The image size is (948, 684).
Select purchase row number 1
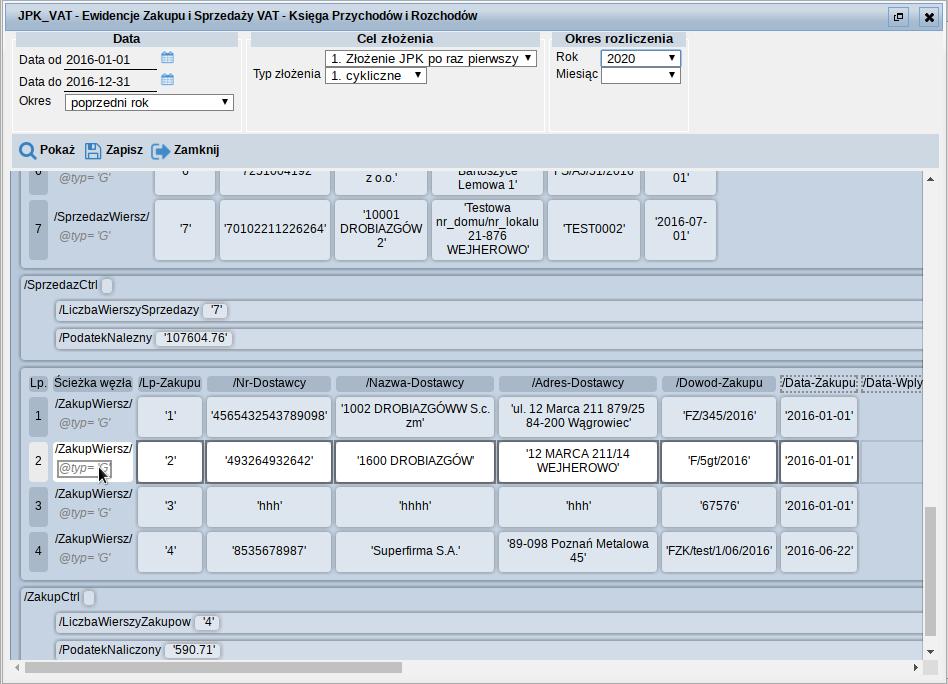(39, 416)
